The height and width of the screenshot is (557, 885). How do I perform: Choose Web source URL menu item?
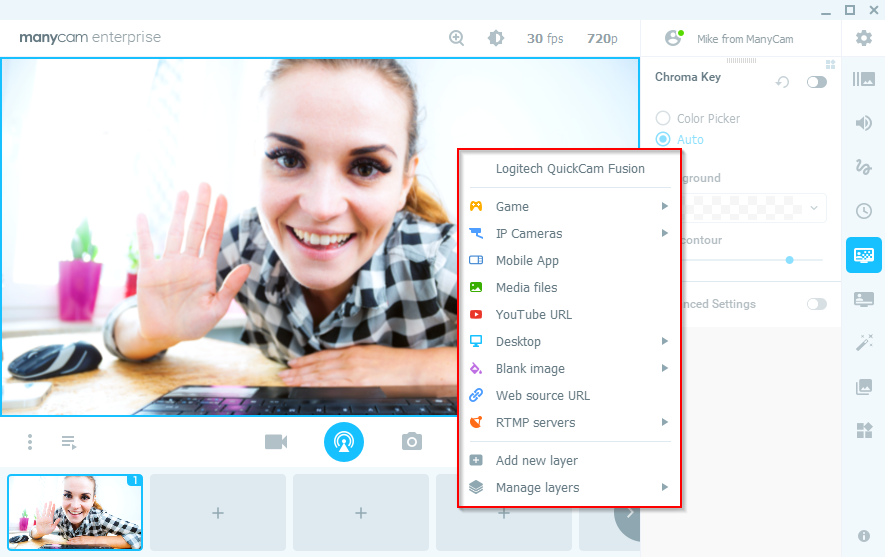click(570, 395)
